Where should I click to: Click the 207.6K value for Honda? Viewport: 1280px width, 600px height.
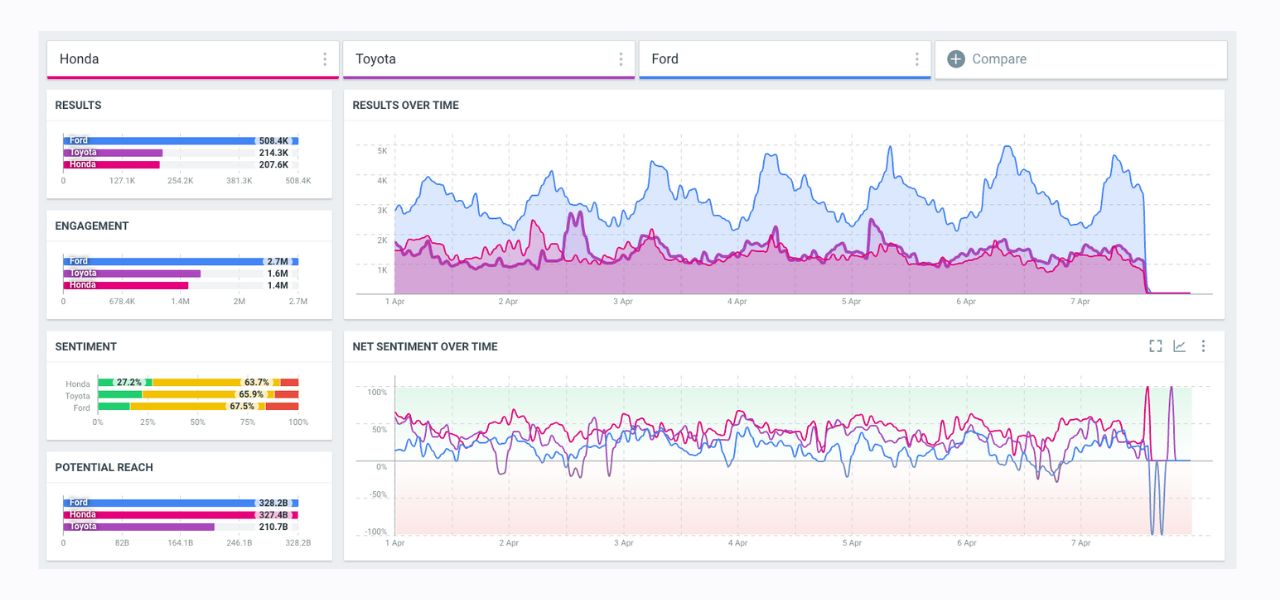click(x=273, y=164)
